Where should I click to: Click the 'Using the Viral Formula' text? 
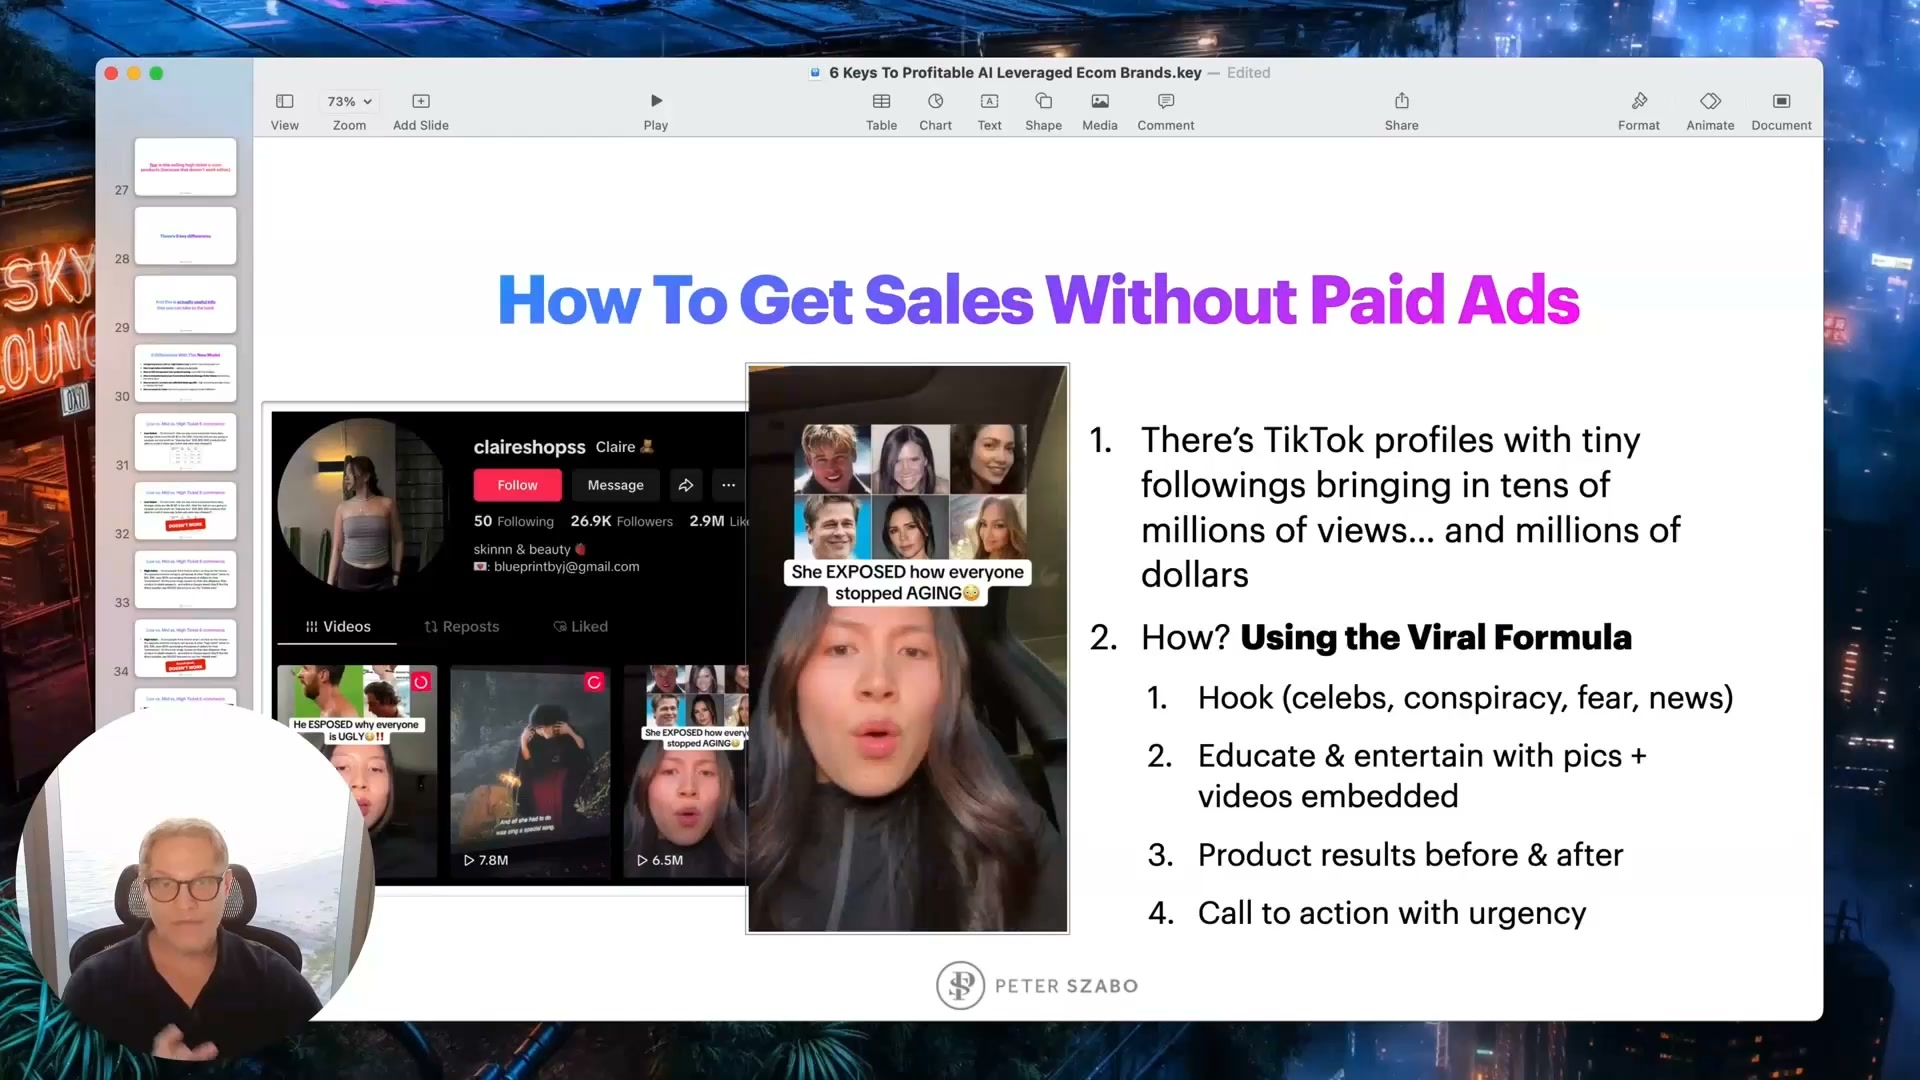(1435, 637)
